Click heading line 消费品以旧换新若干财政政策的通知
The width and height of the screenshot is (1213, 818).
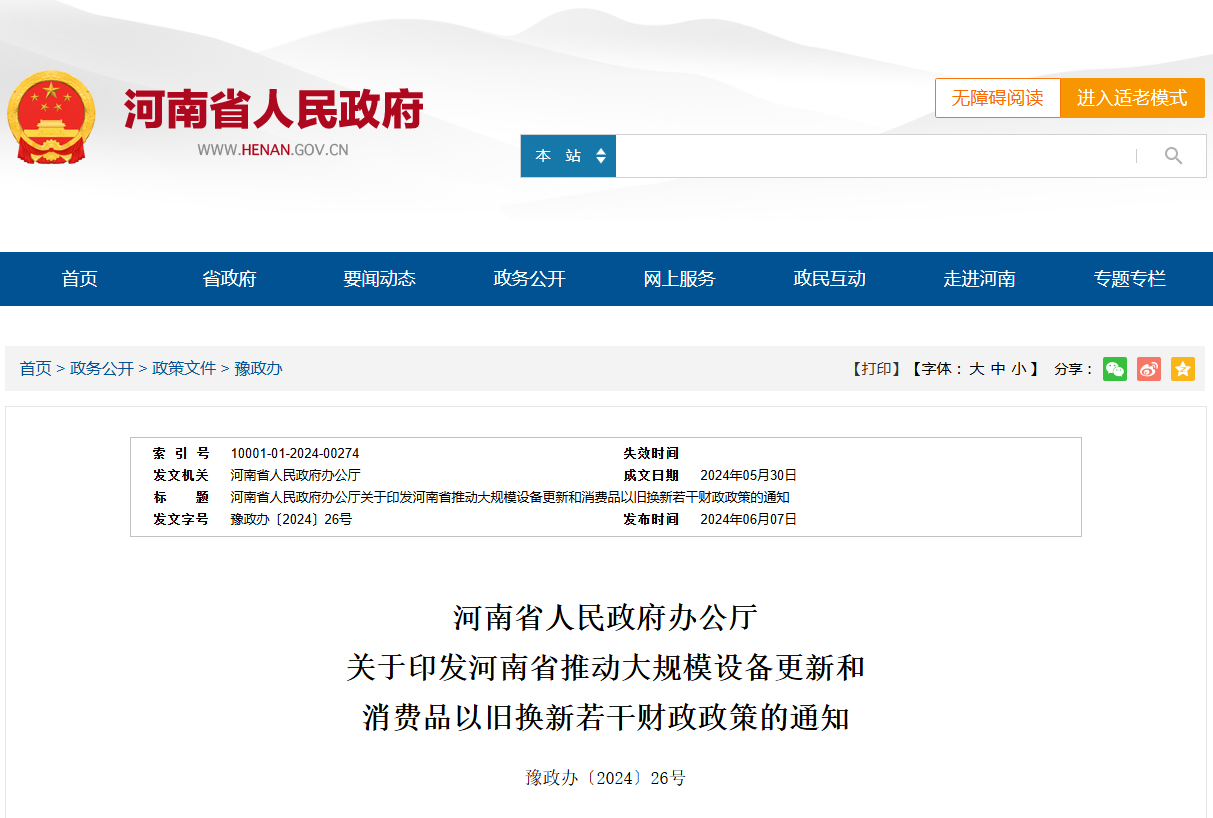pyautogui.click(x=606, y=718)
